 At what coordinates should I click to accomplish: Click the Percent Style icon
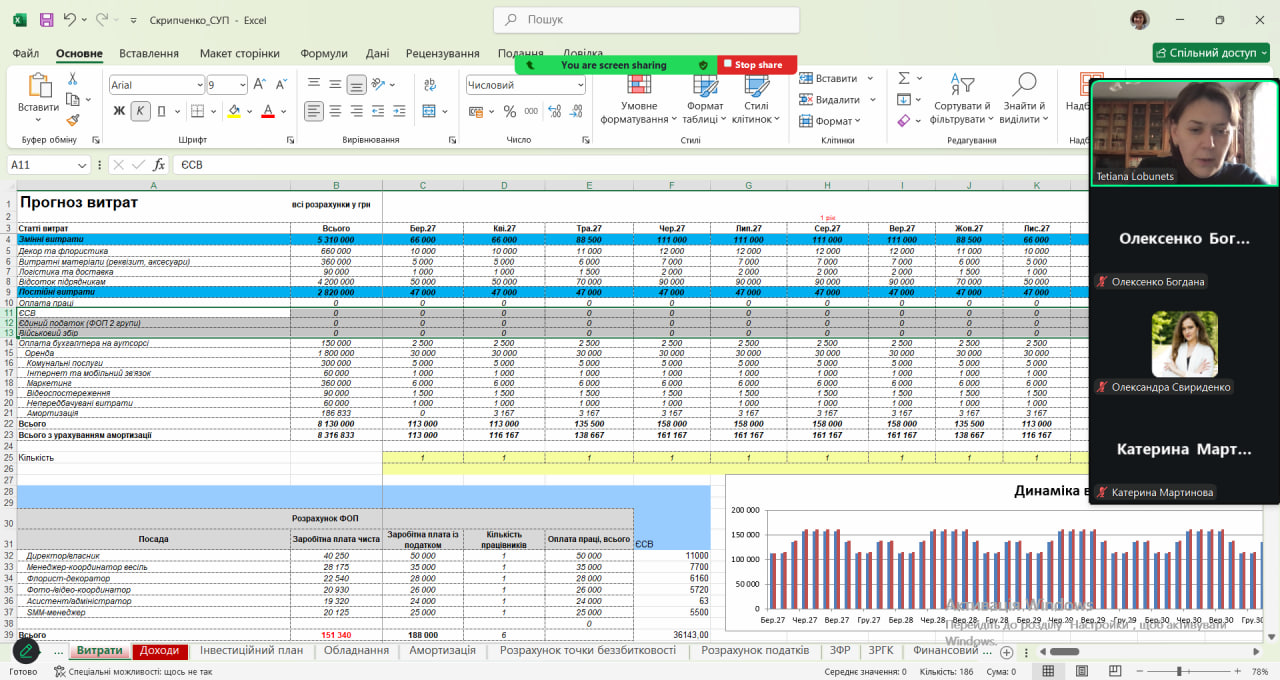[x=510, y=111]
